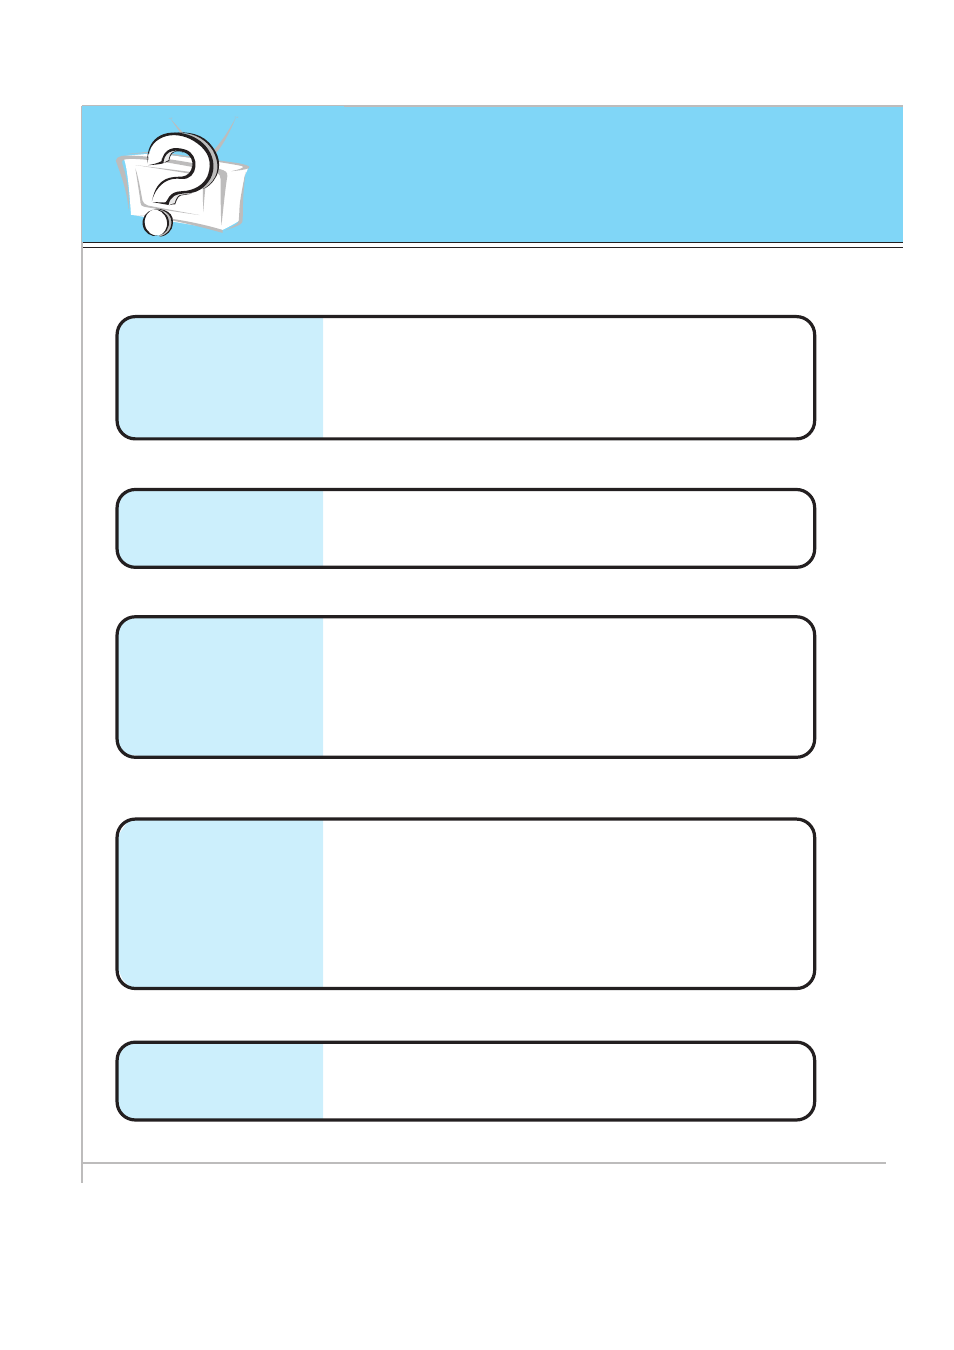This screenshot has height=1350, width=954.
Task: Select the first box's light blue label panel
Action: click(221, 378)
